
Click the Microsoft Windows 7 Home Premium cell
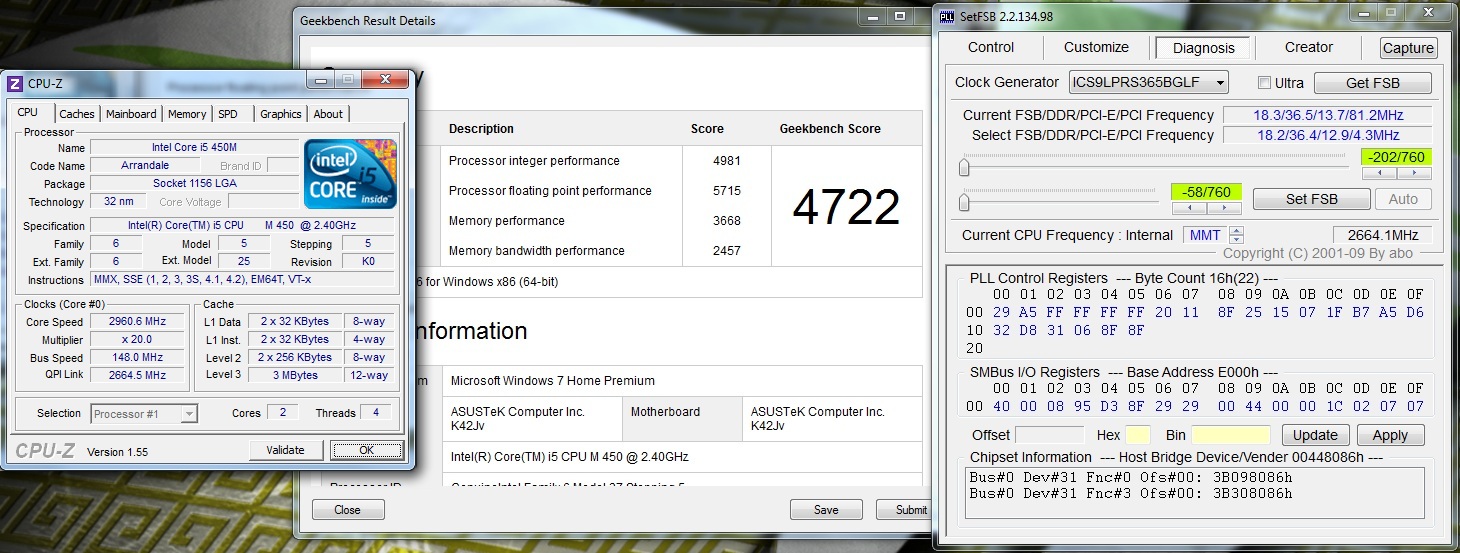click(681, 381)
